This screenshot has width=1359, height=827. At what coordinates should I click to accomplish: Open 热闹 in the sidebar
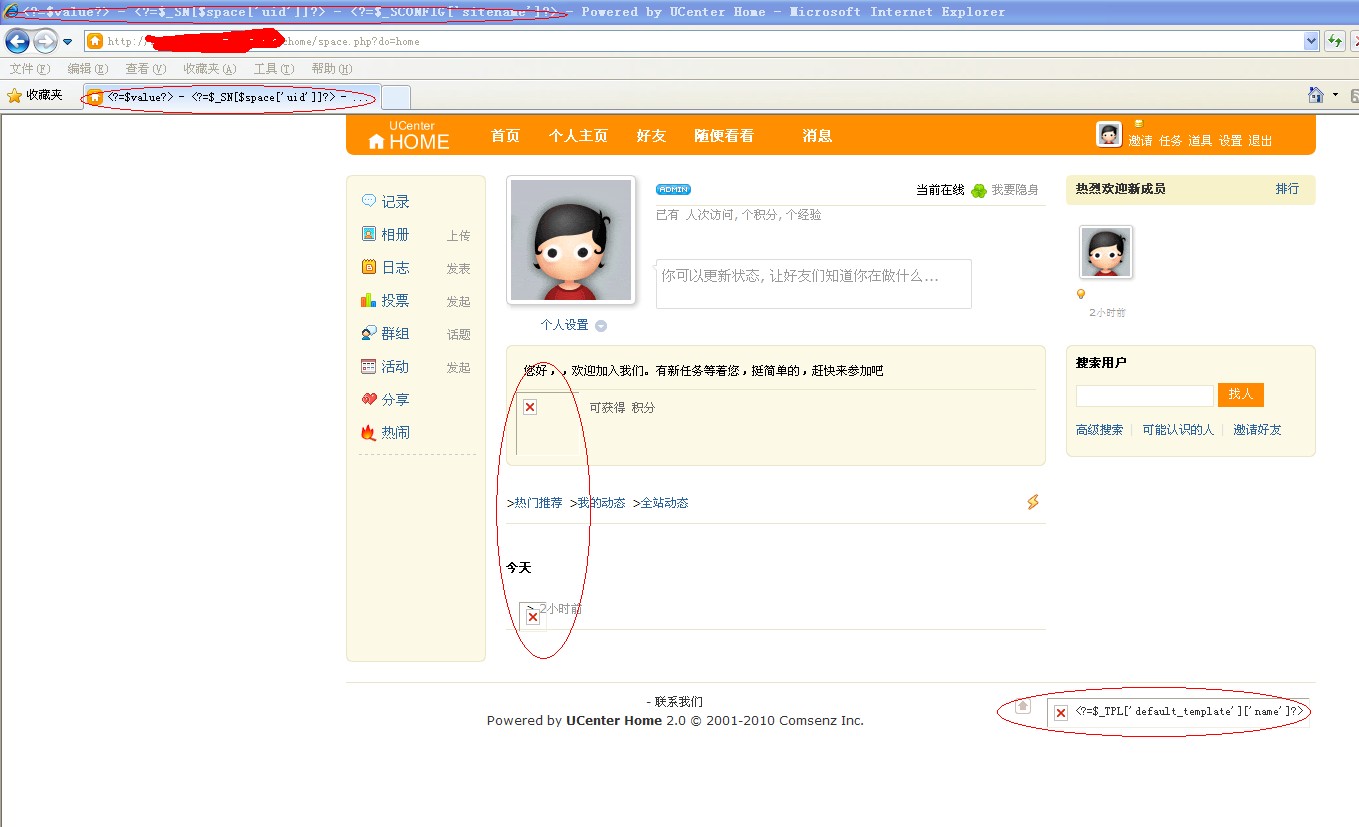pyautogui.click(x=395, y=433)
